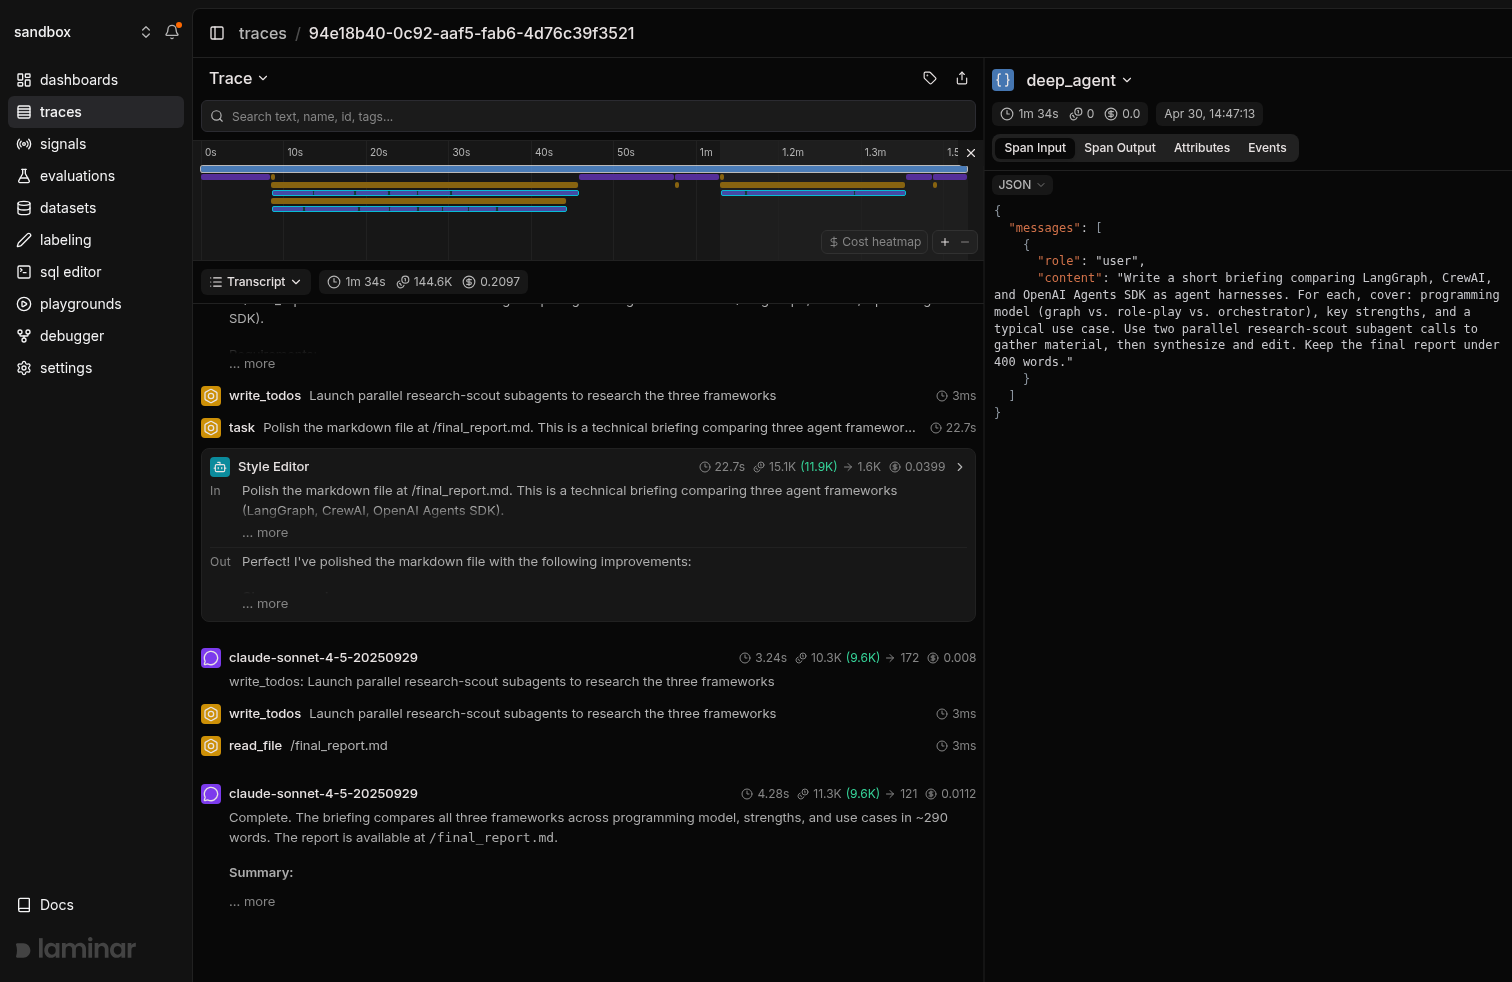
Task: Click the read_file /final_report.md row
Action: (588, 746)
